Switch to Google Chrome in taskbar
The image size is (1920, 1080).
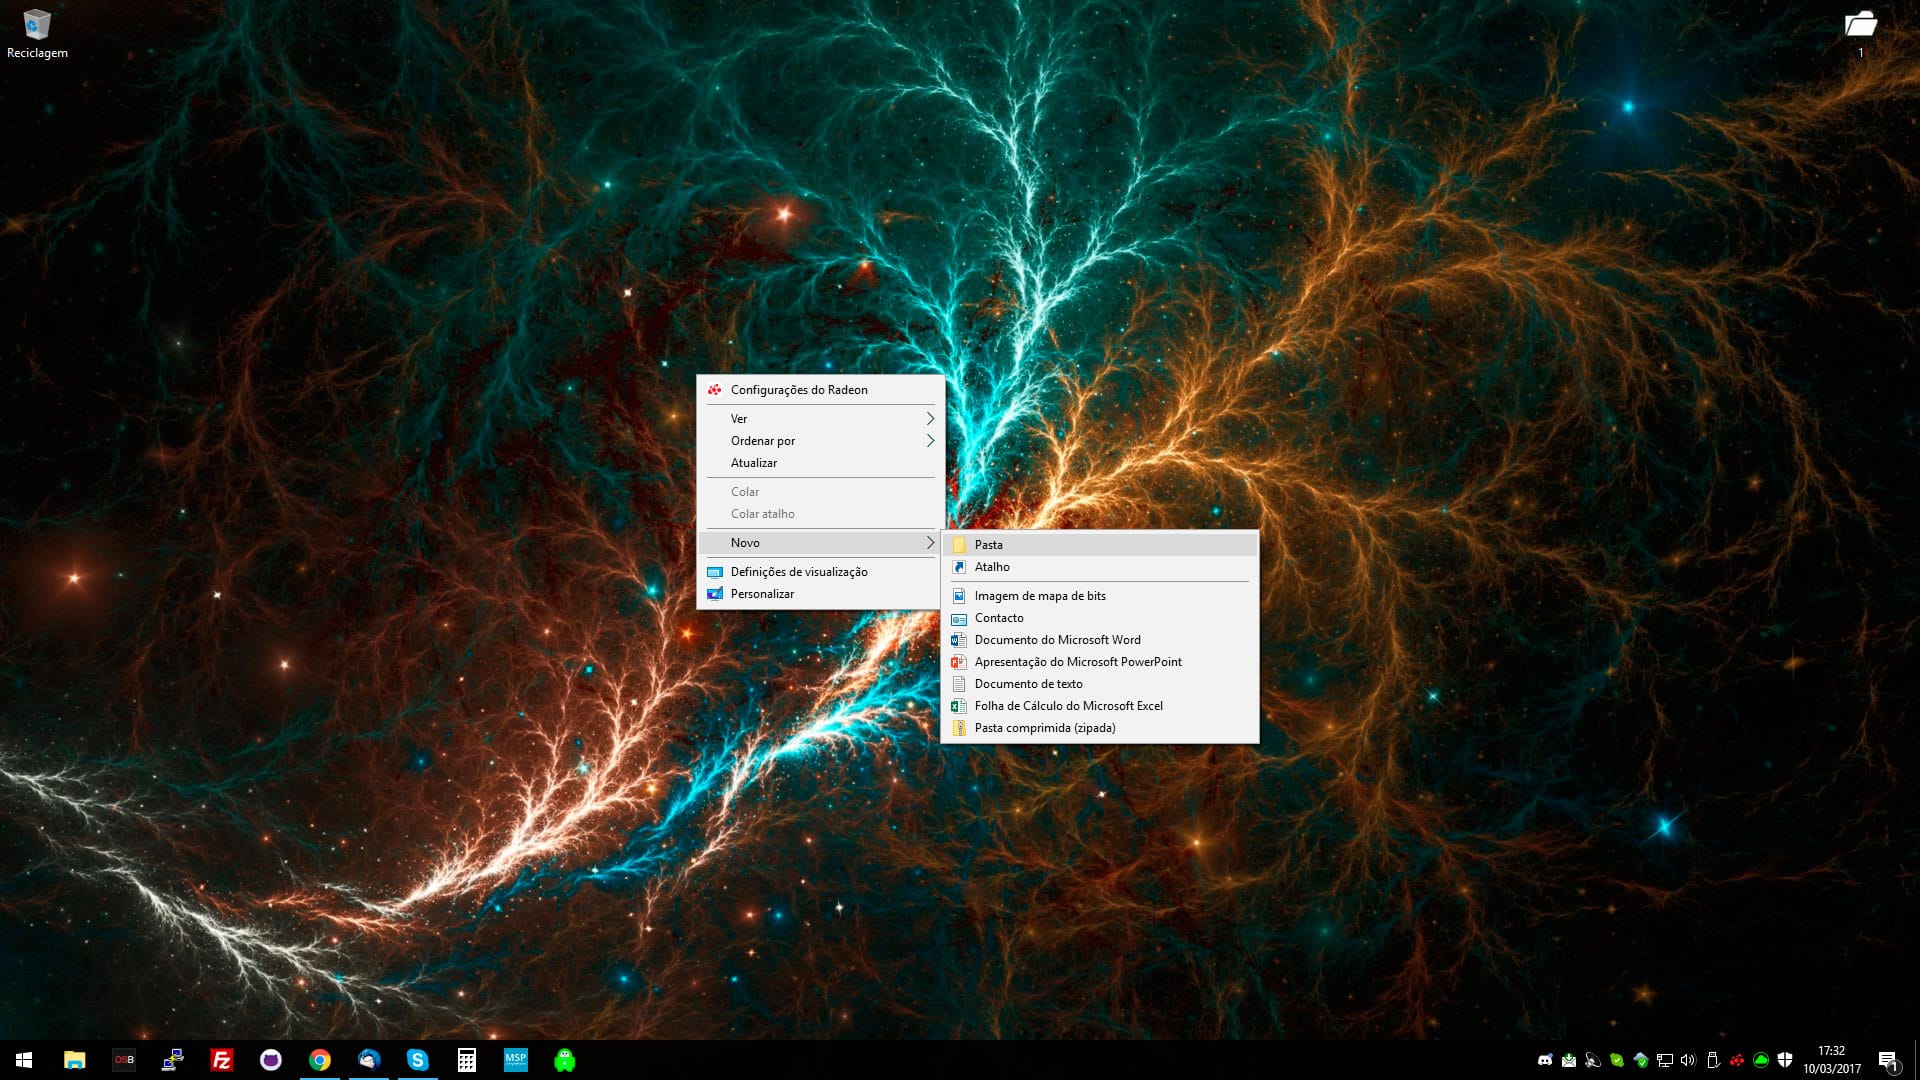click(320, 1060)
